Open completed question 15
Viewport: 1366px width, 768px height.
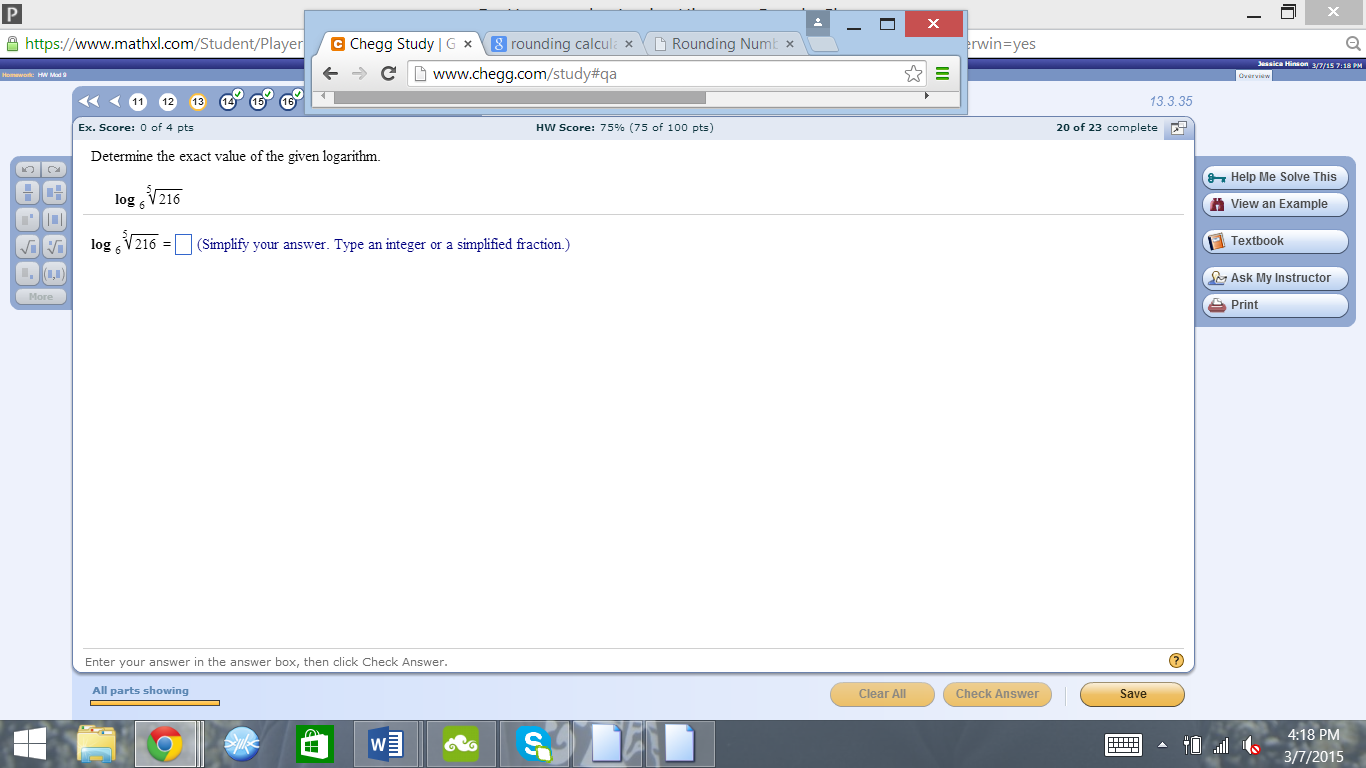point(258,101)
